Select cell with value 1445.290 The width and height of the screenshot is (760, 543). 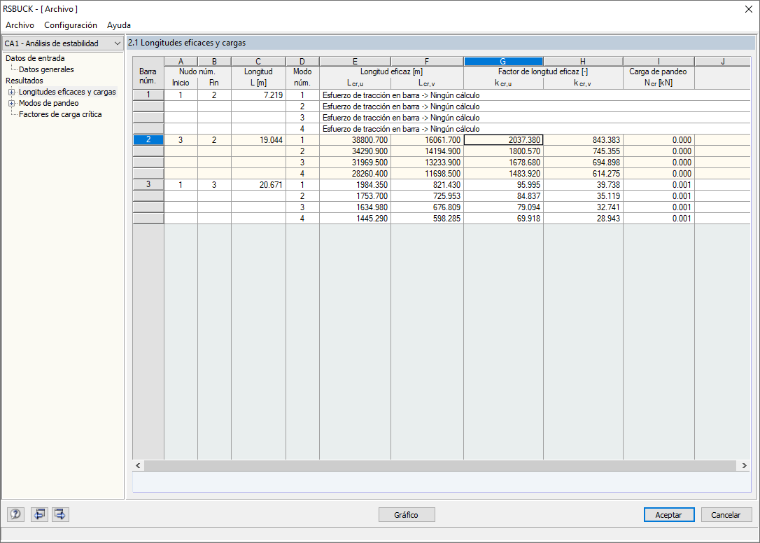pos(355,218)
